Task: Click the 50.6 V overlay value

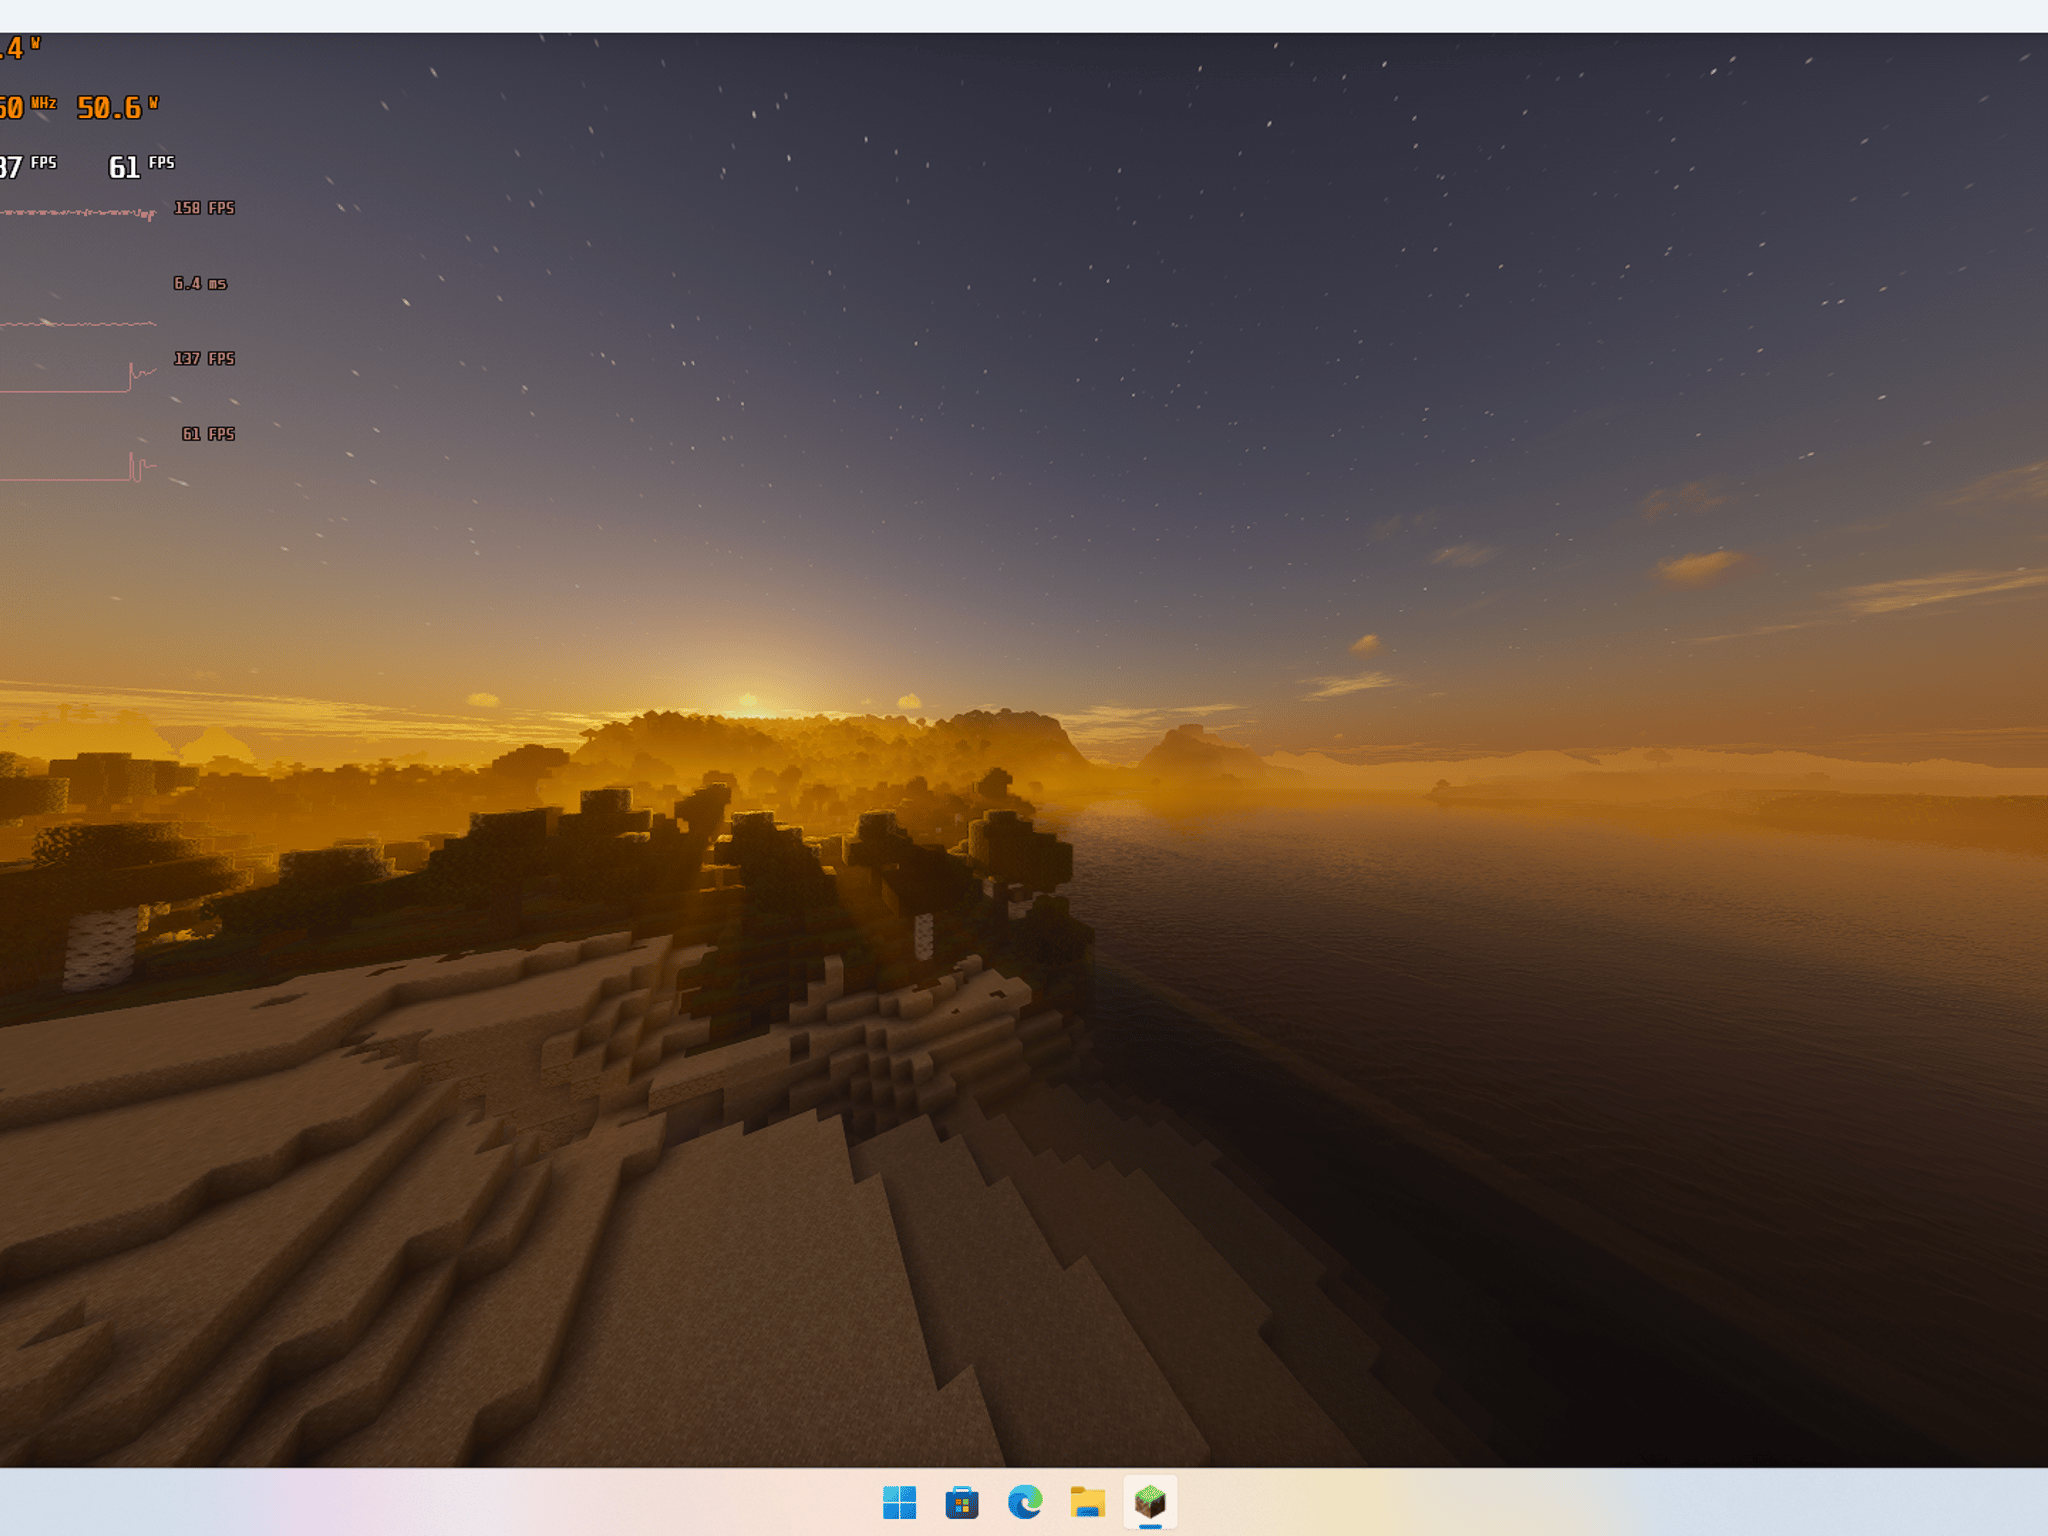Action: 117,108
